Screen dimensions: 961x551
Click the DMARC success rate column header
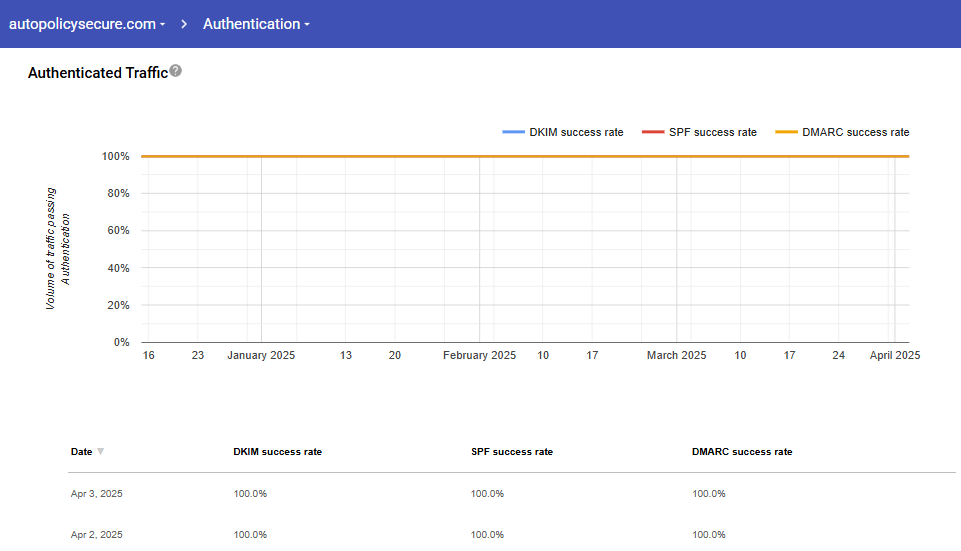[x=741, y=452]
